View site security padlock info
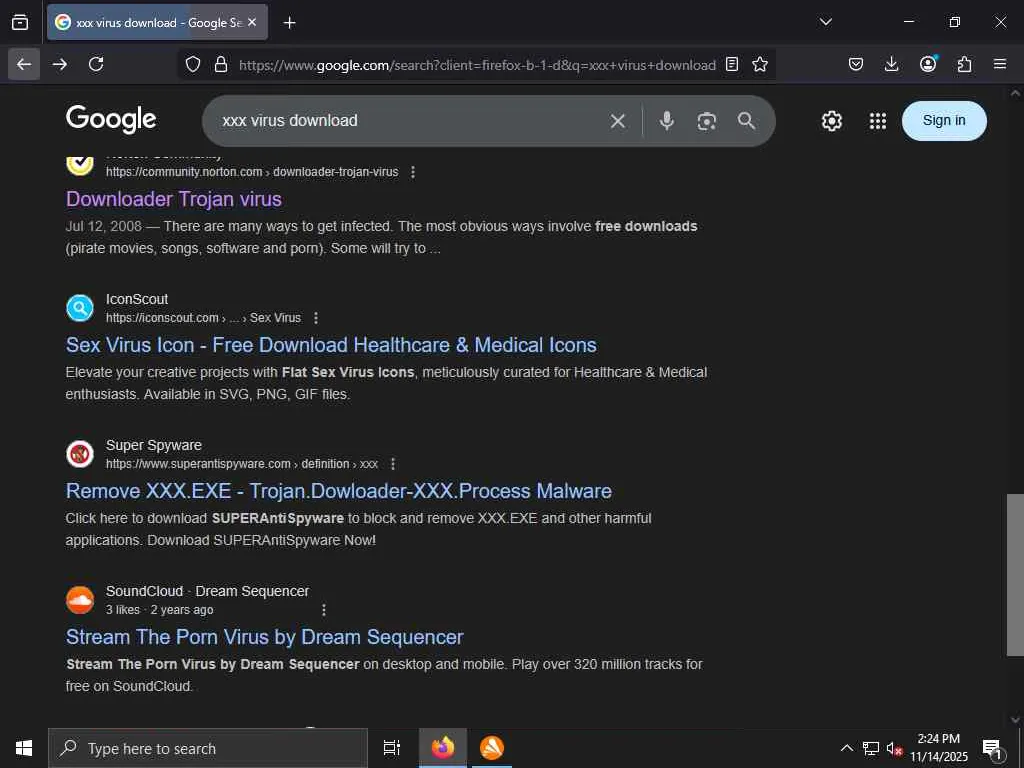Screen dimensions: 1024x768 pyautogui.click(x=221, y=64)
